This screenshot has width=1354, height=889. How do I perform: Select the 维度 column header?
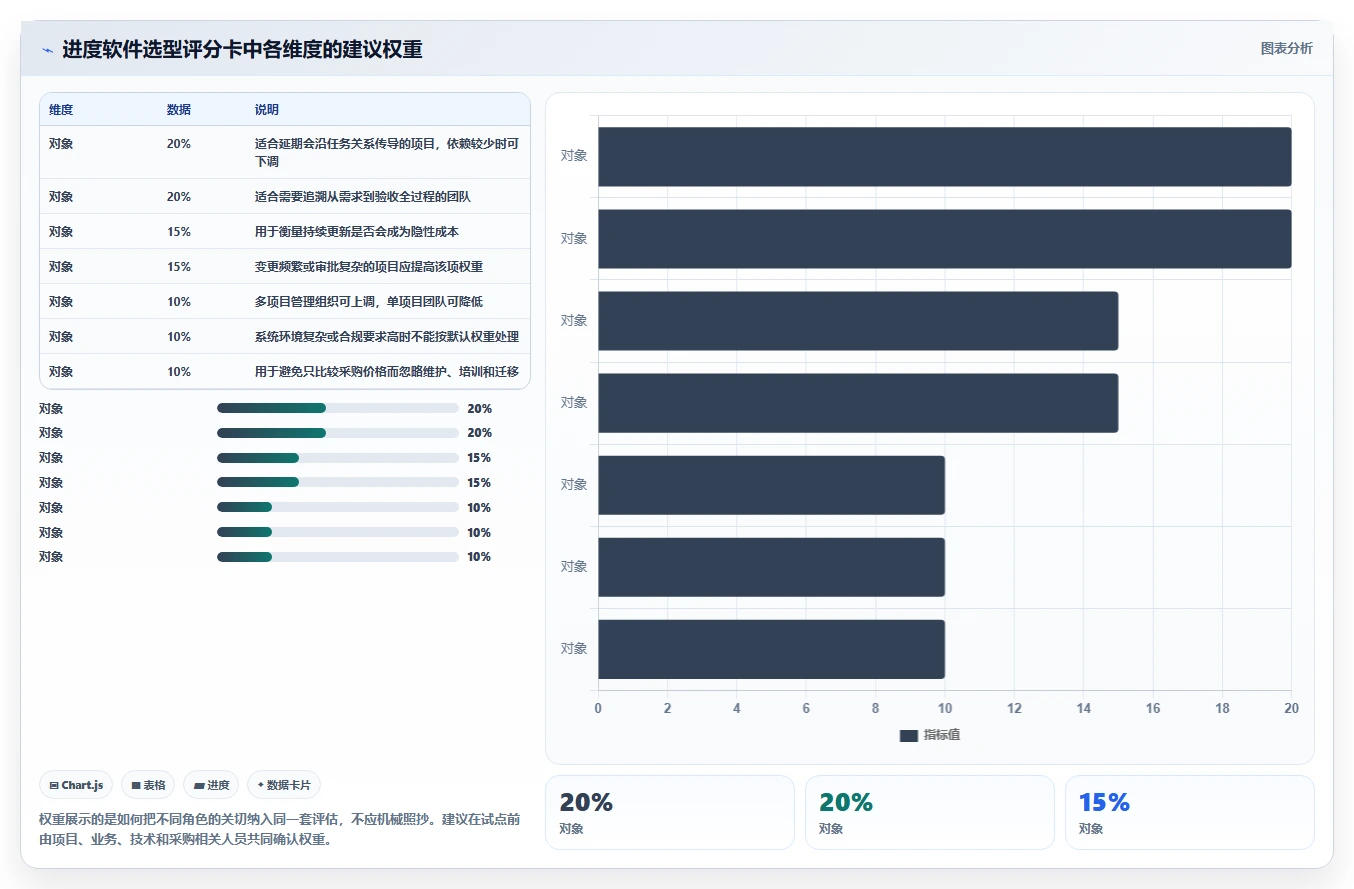coord(61,109)
